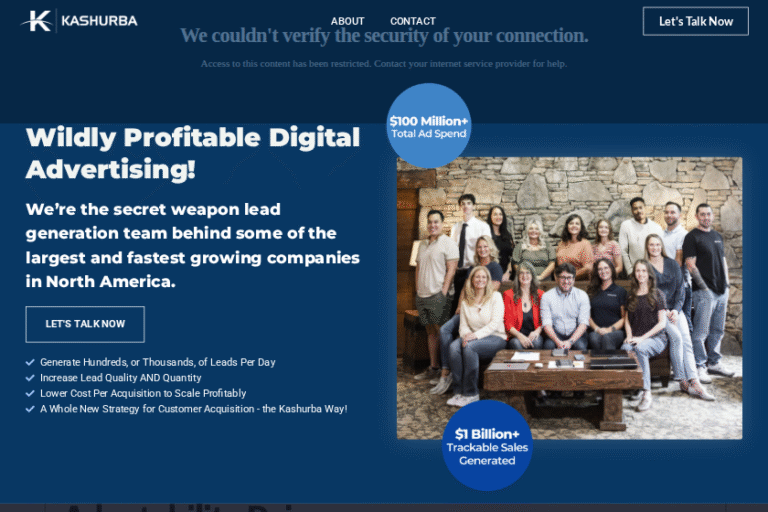Click the Kashurba Way strategy bullet text

coord(193,409)
